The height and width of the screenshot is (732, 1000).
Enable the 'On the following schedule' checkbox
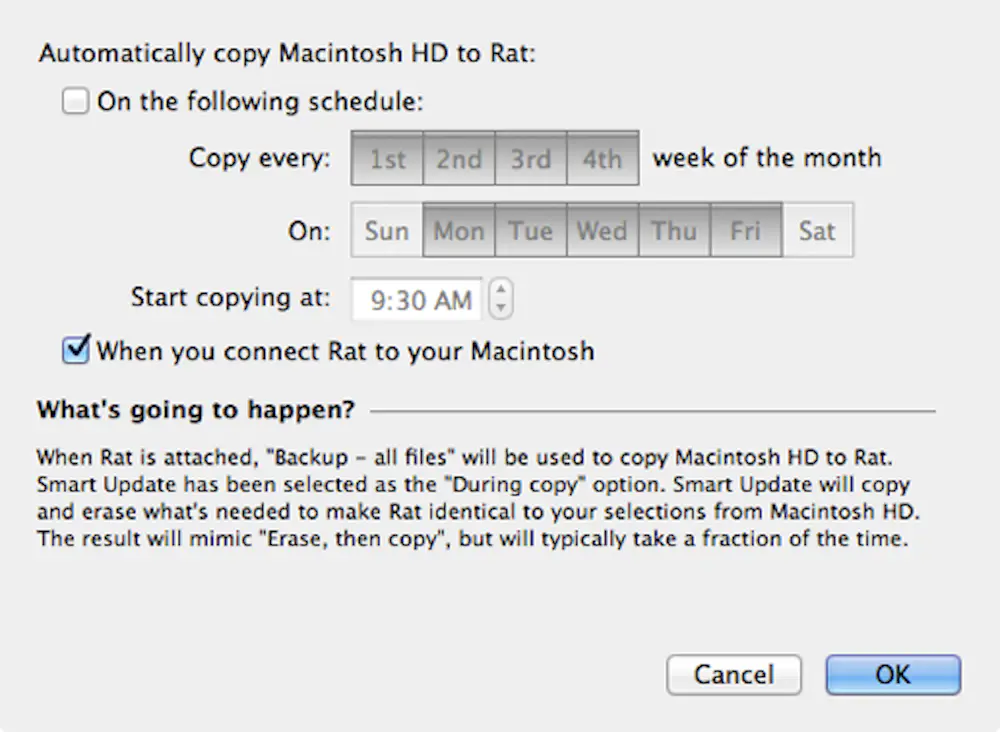click(x=75, y=101)
